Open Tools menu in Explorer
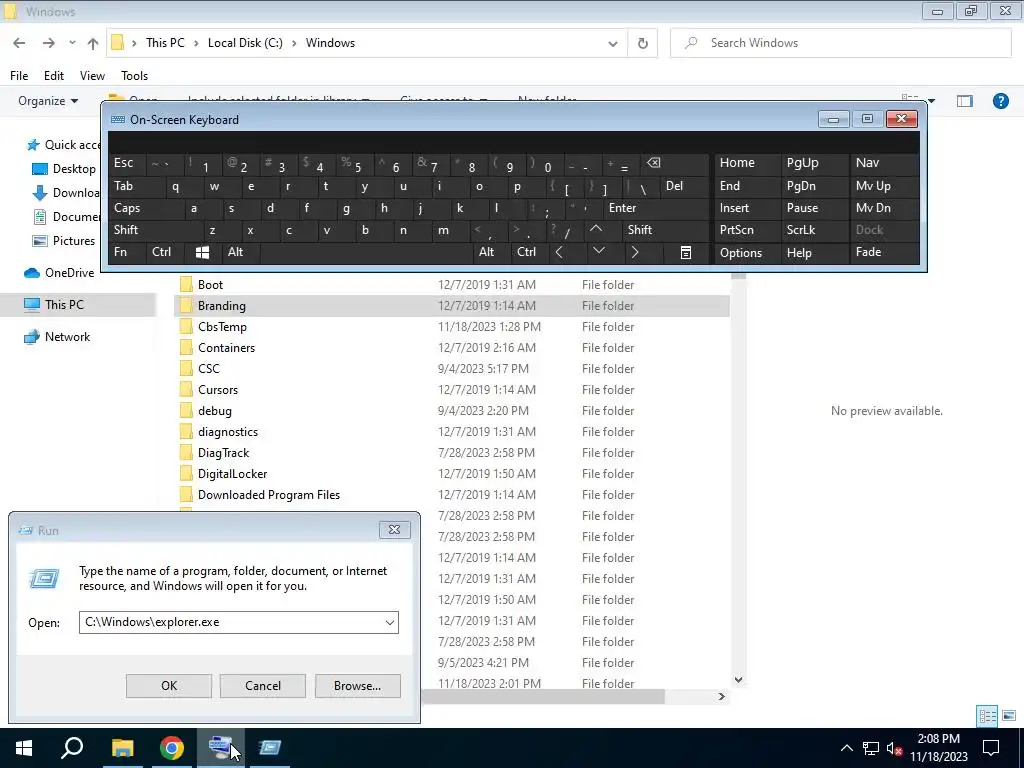Screen dimensions: 1024x768 (x=135, y=76)
